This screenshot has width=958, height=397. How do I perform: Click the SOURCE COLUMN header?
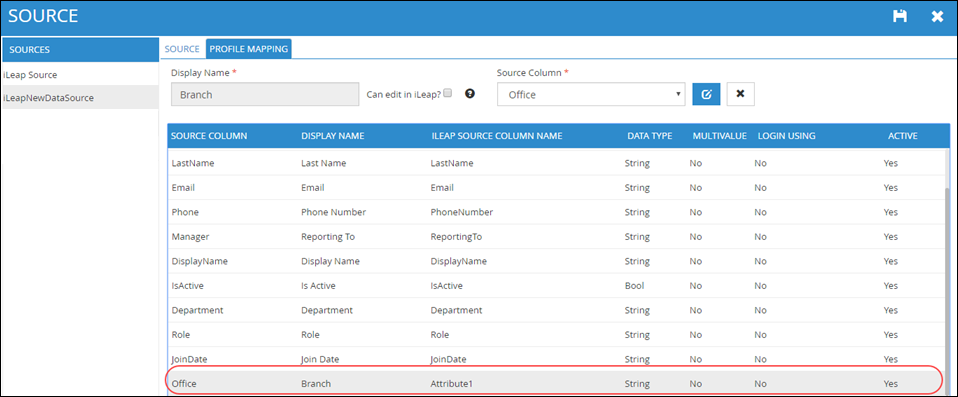[209, 136]
